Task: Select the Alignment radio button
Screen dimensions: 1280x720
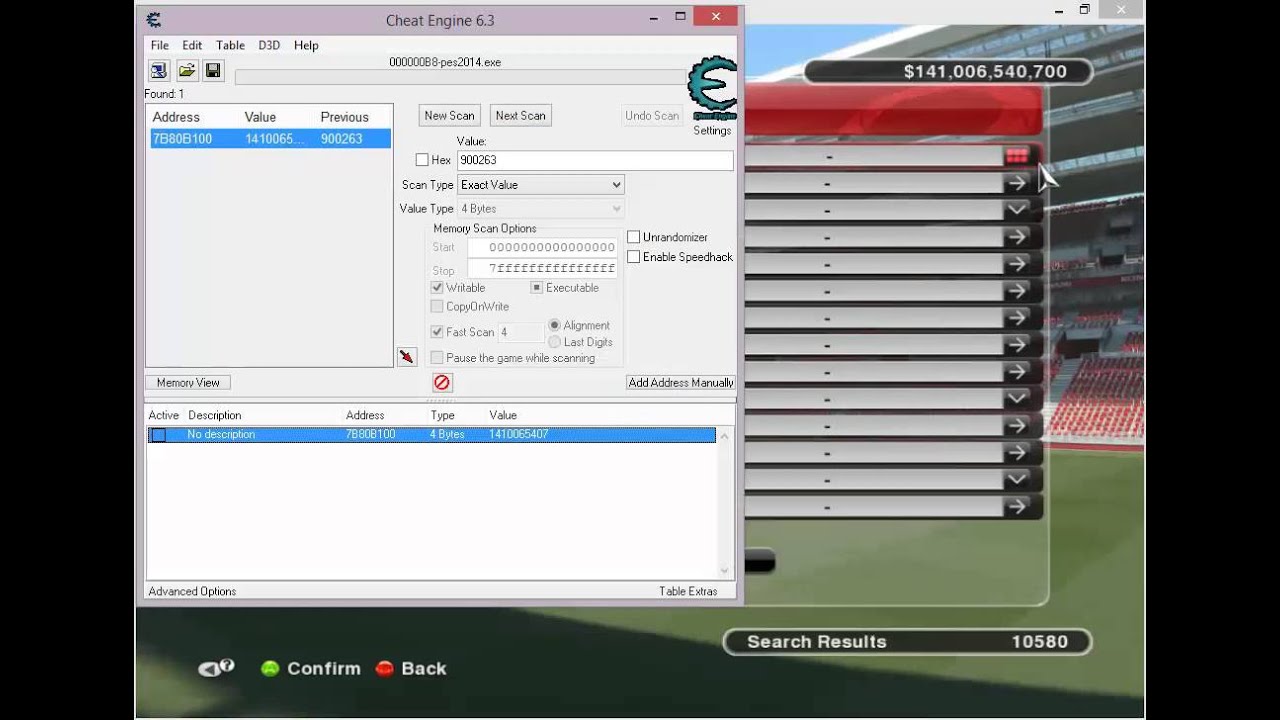Action: [x=554, y=325]
